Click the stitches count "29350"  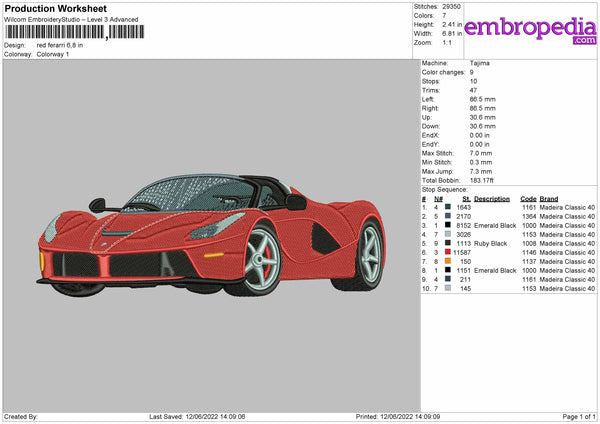click(x=452, y=7)
